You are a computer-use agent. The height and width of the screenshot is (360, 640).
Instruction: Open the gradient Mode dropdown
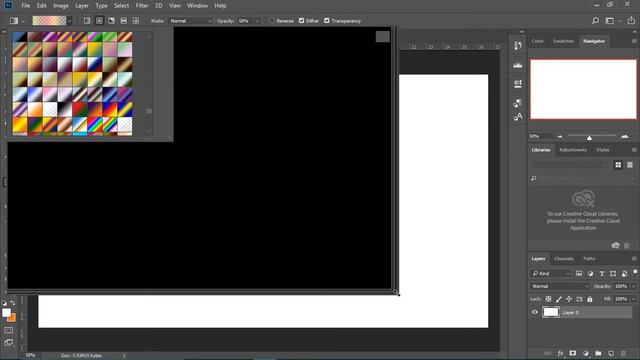[x=191, y=21]
